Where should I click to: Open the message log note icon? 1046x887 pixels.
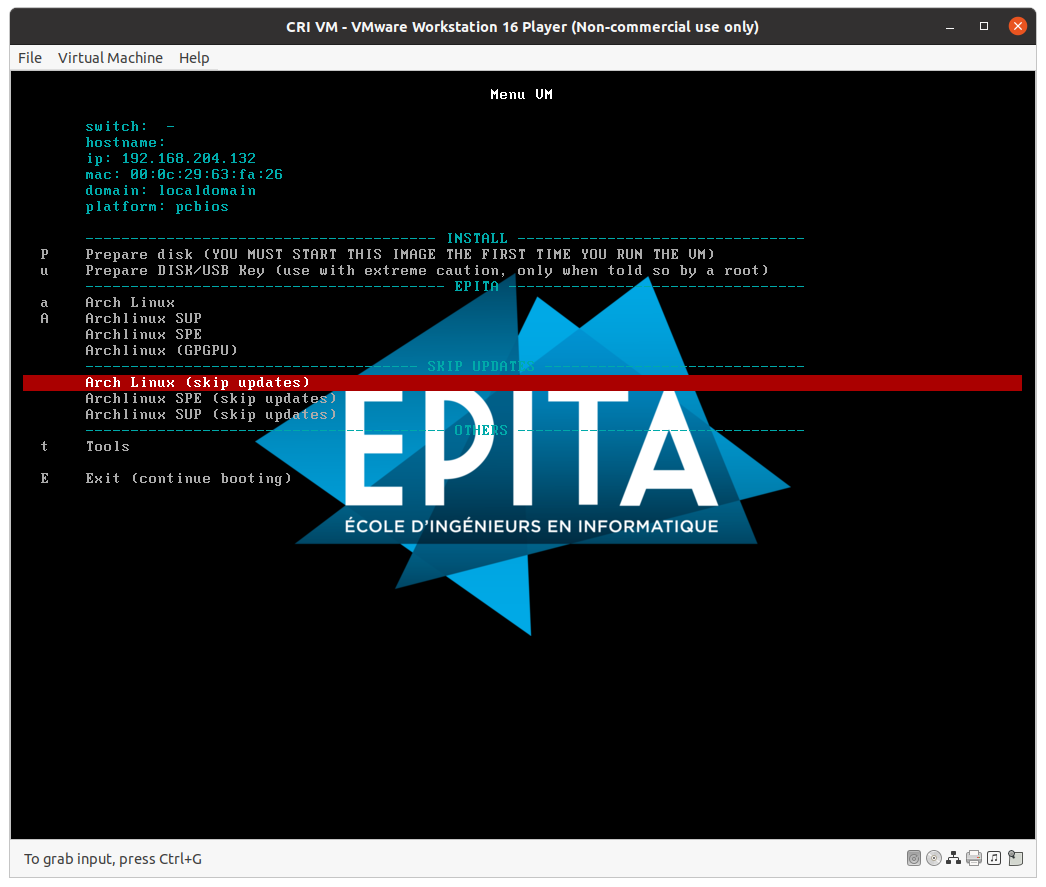tap(1015, 858)
